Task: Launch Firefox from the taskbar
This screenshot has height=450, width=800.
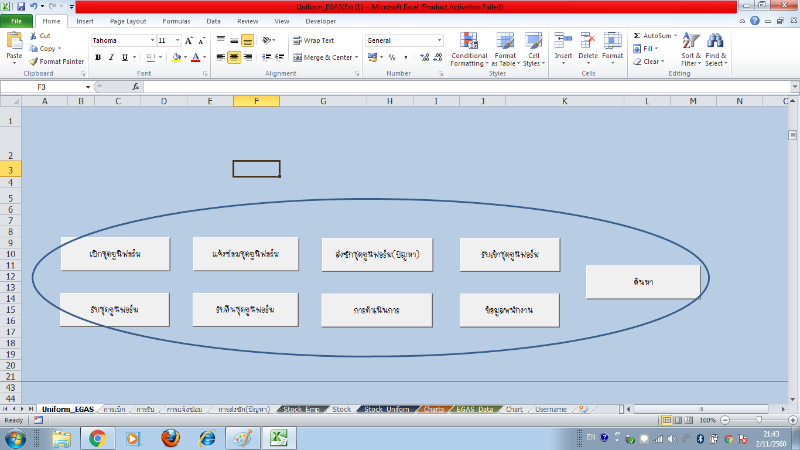Action: [169, 438]
